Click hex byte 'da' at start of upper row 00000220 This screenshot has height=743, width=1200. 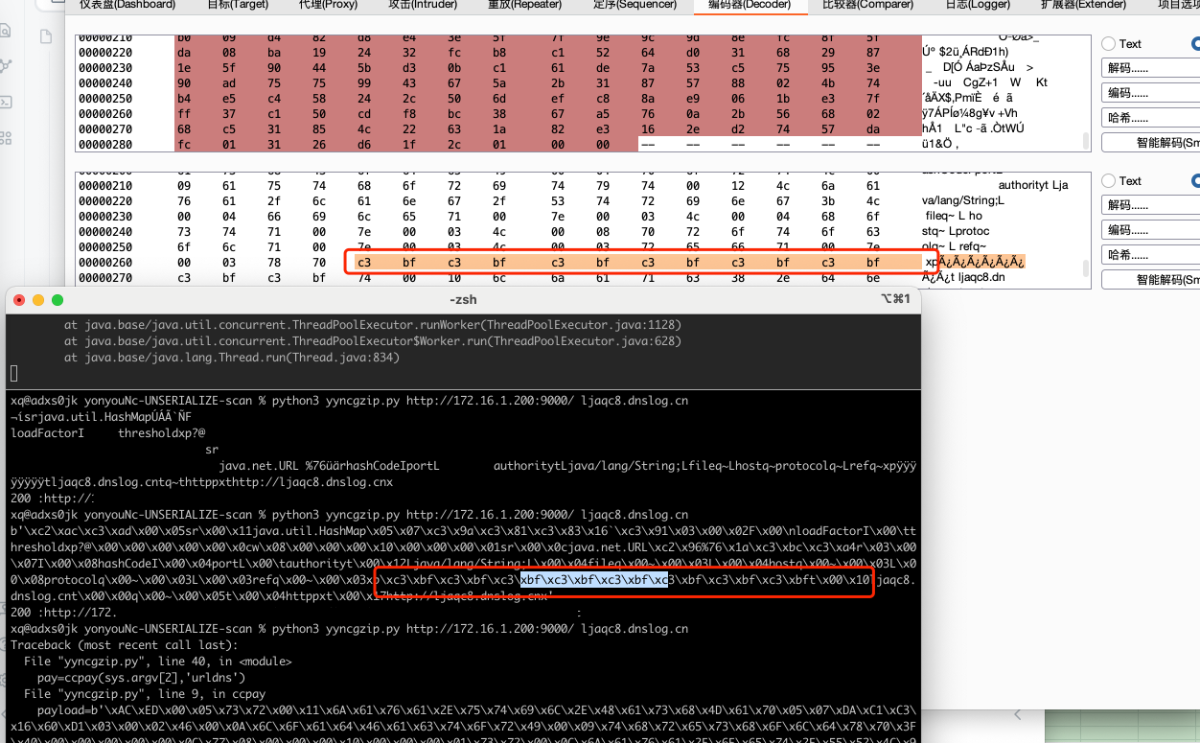[x=184, y=52]
